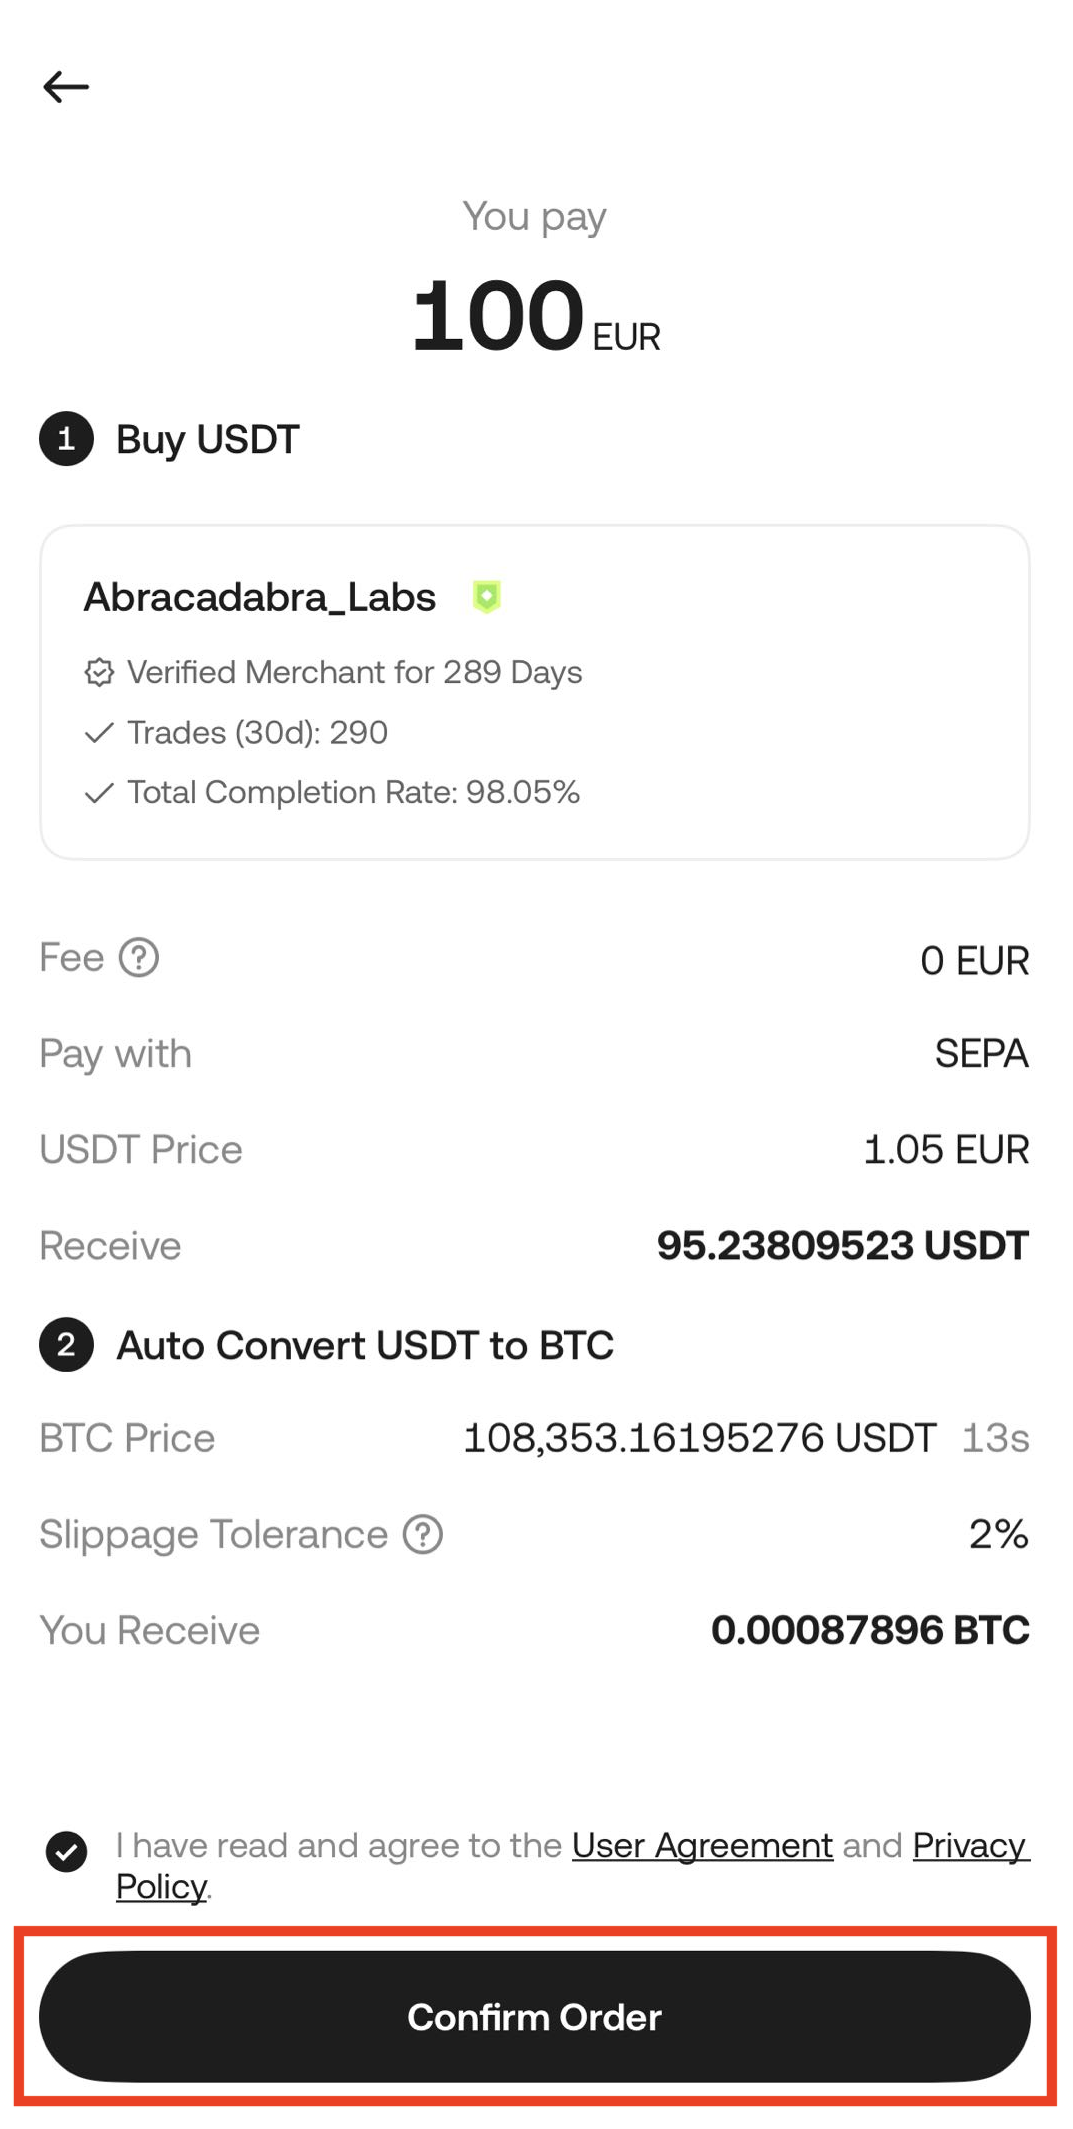Tap the step 1 circle badge

click(x=66, y=439)
